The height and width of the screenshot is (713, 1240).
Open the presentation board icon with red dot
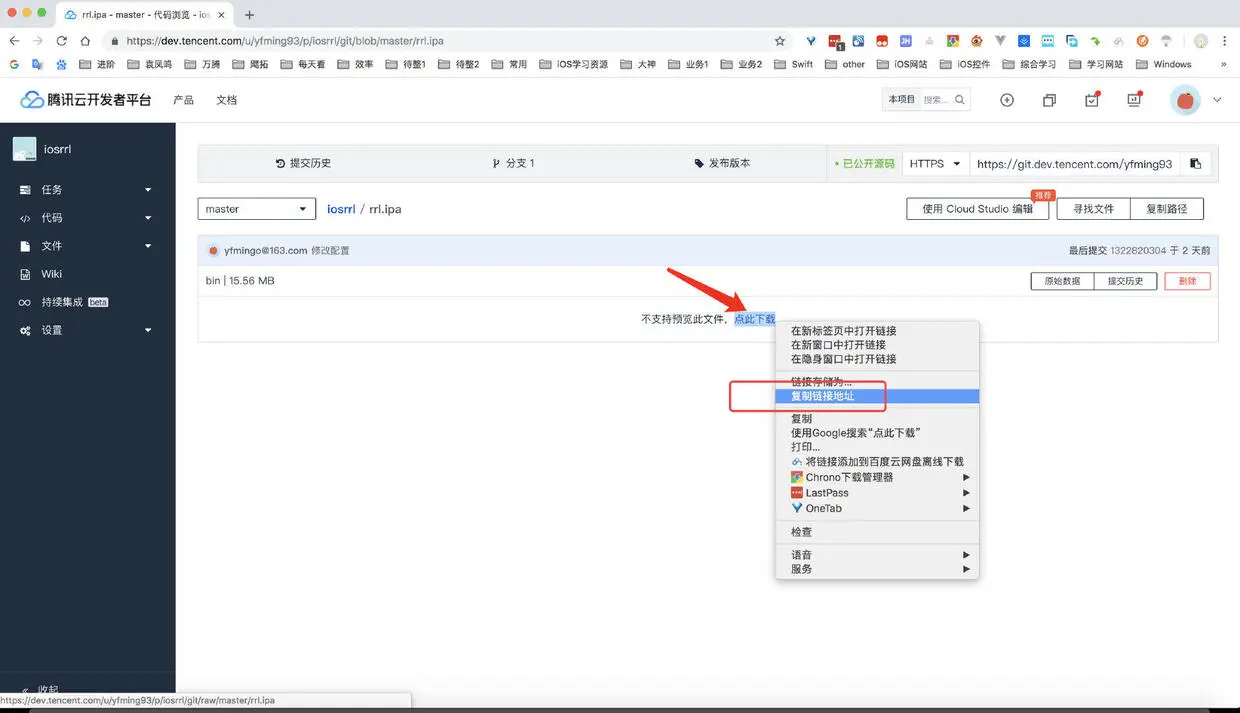tap(1134, 99)
